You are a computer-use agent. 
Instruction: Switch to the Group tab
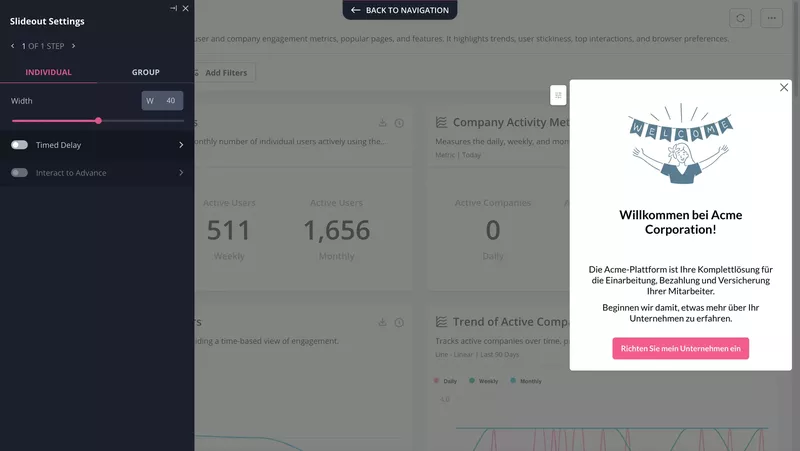pyautogui.click(x=146, y=72)
